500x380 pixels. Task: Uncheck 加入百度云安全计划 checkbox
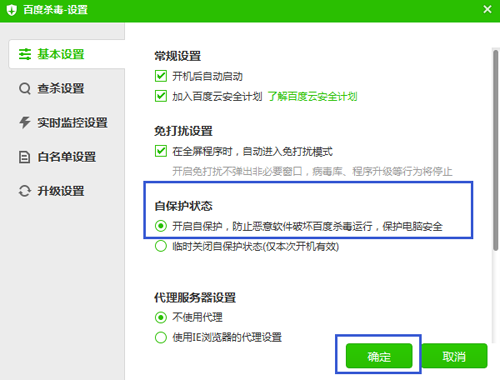click(161, 96)
